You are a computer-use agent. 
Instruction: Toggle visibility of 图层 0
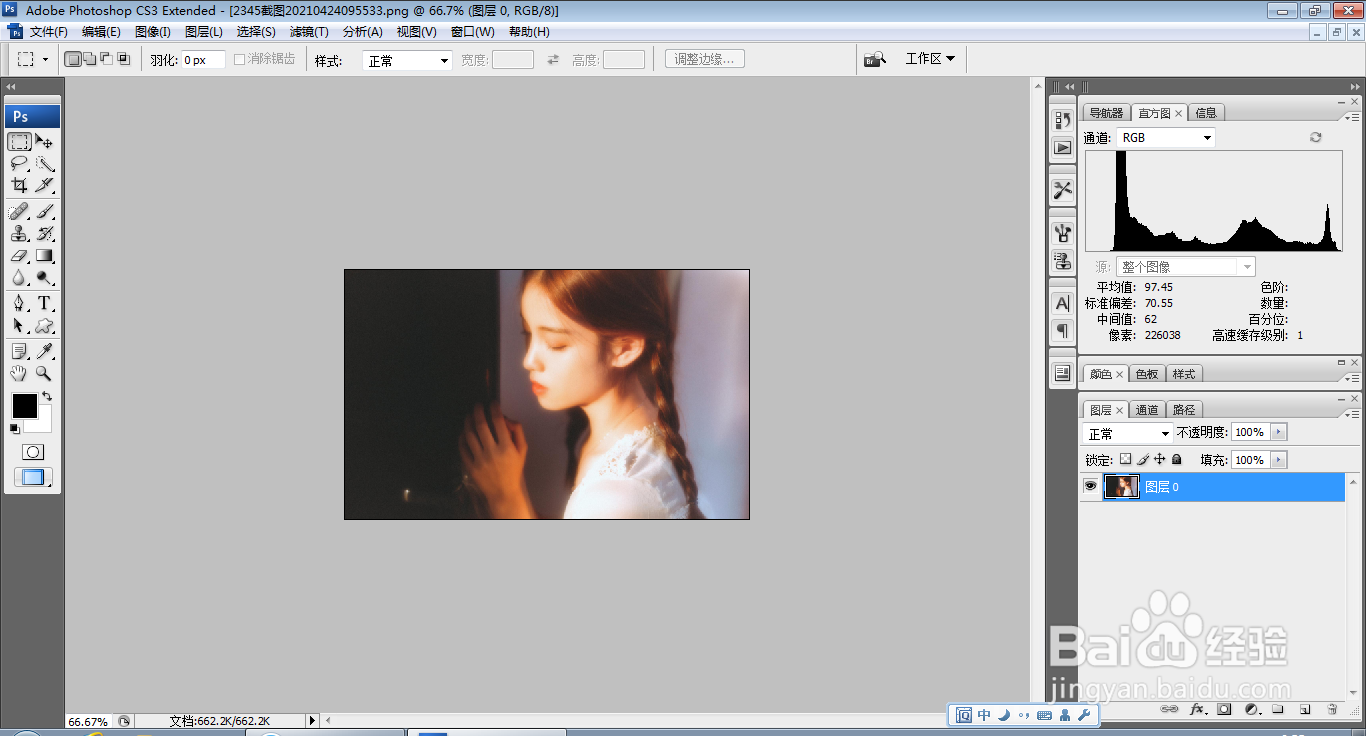pyautogui.click(x=1091, y=487)
